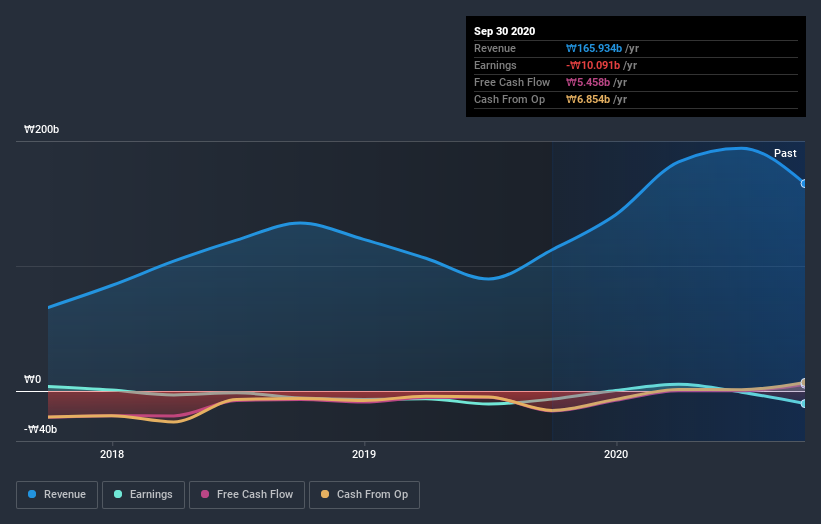Click the Free Cash Flow label in tooltip
The height and width of the screenshot is (524, 821).
512,83
